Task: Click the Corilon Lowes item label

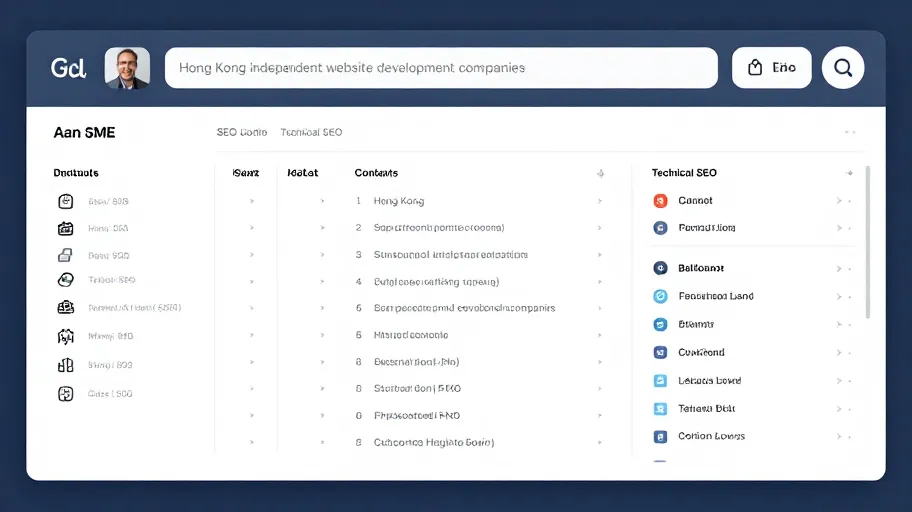Action: point(711,436)
